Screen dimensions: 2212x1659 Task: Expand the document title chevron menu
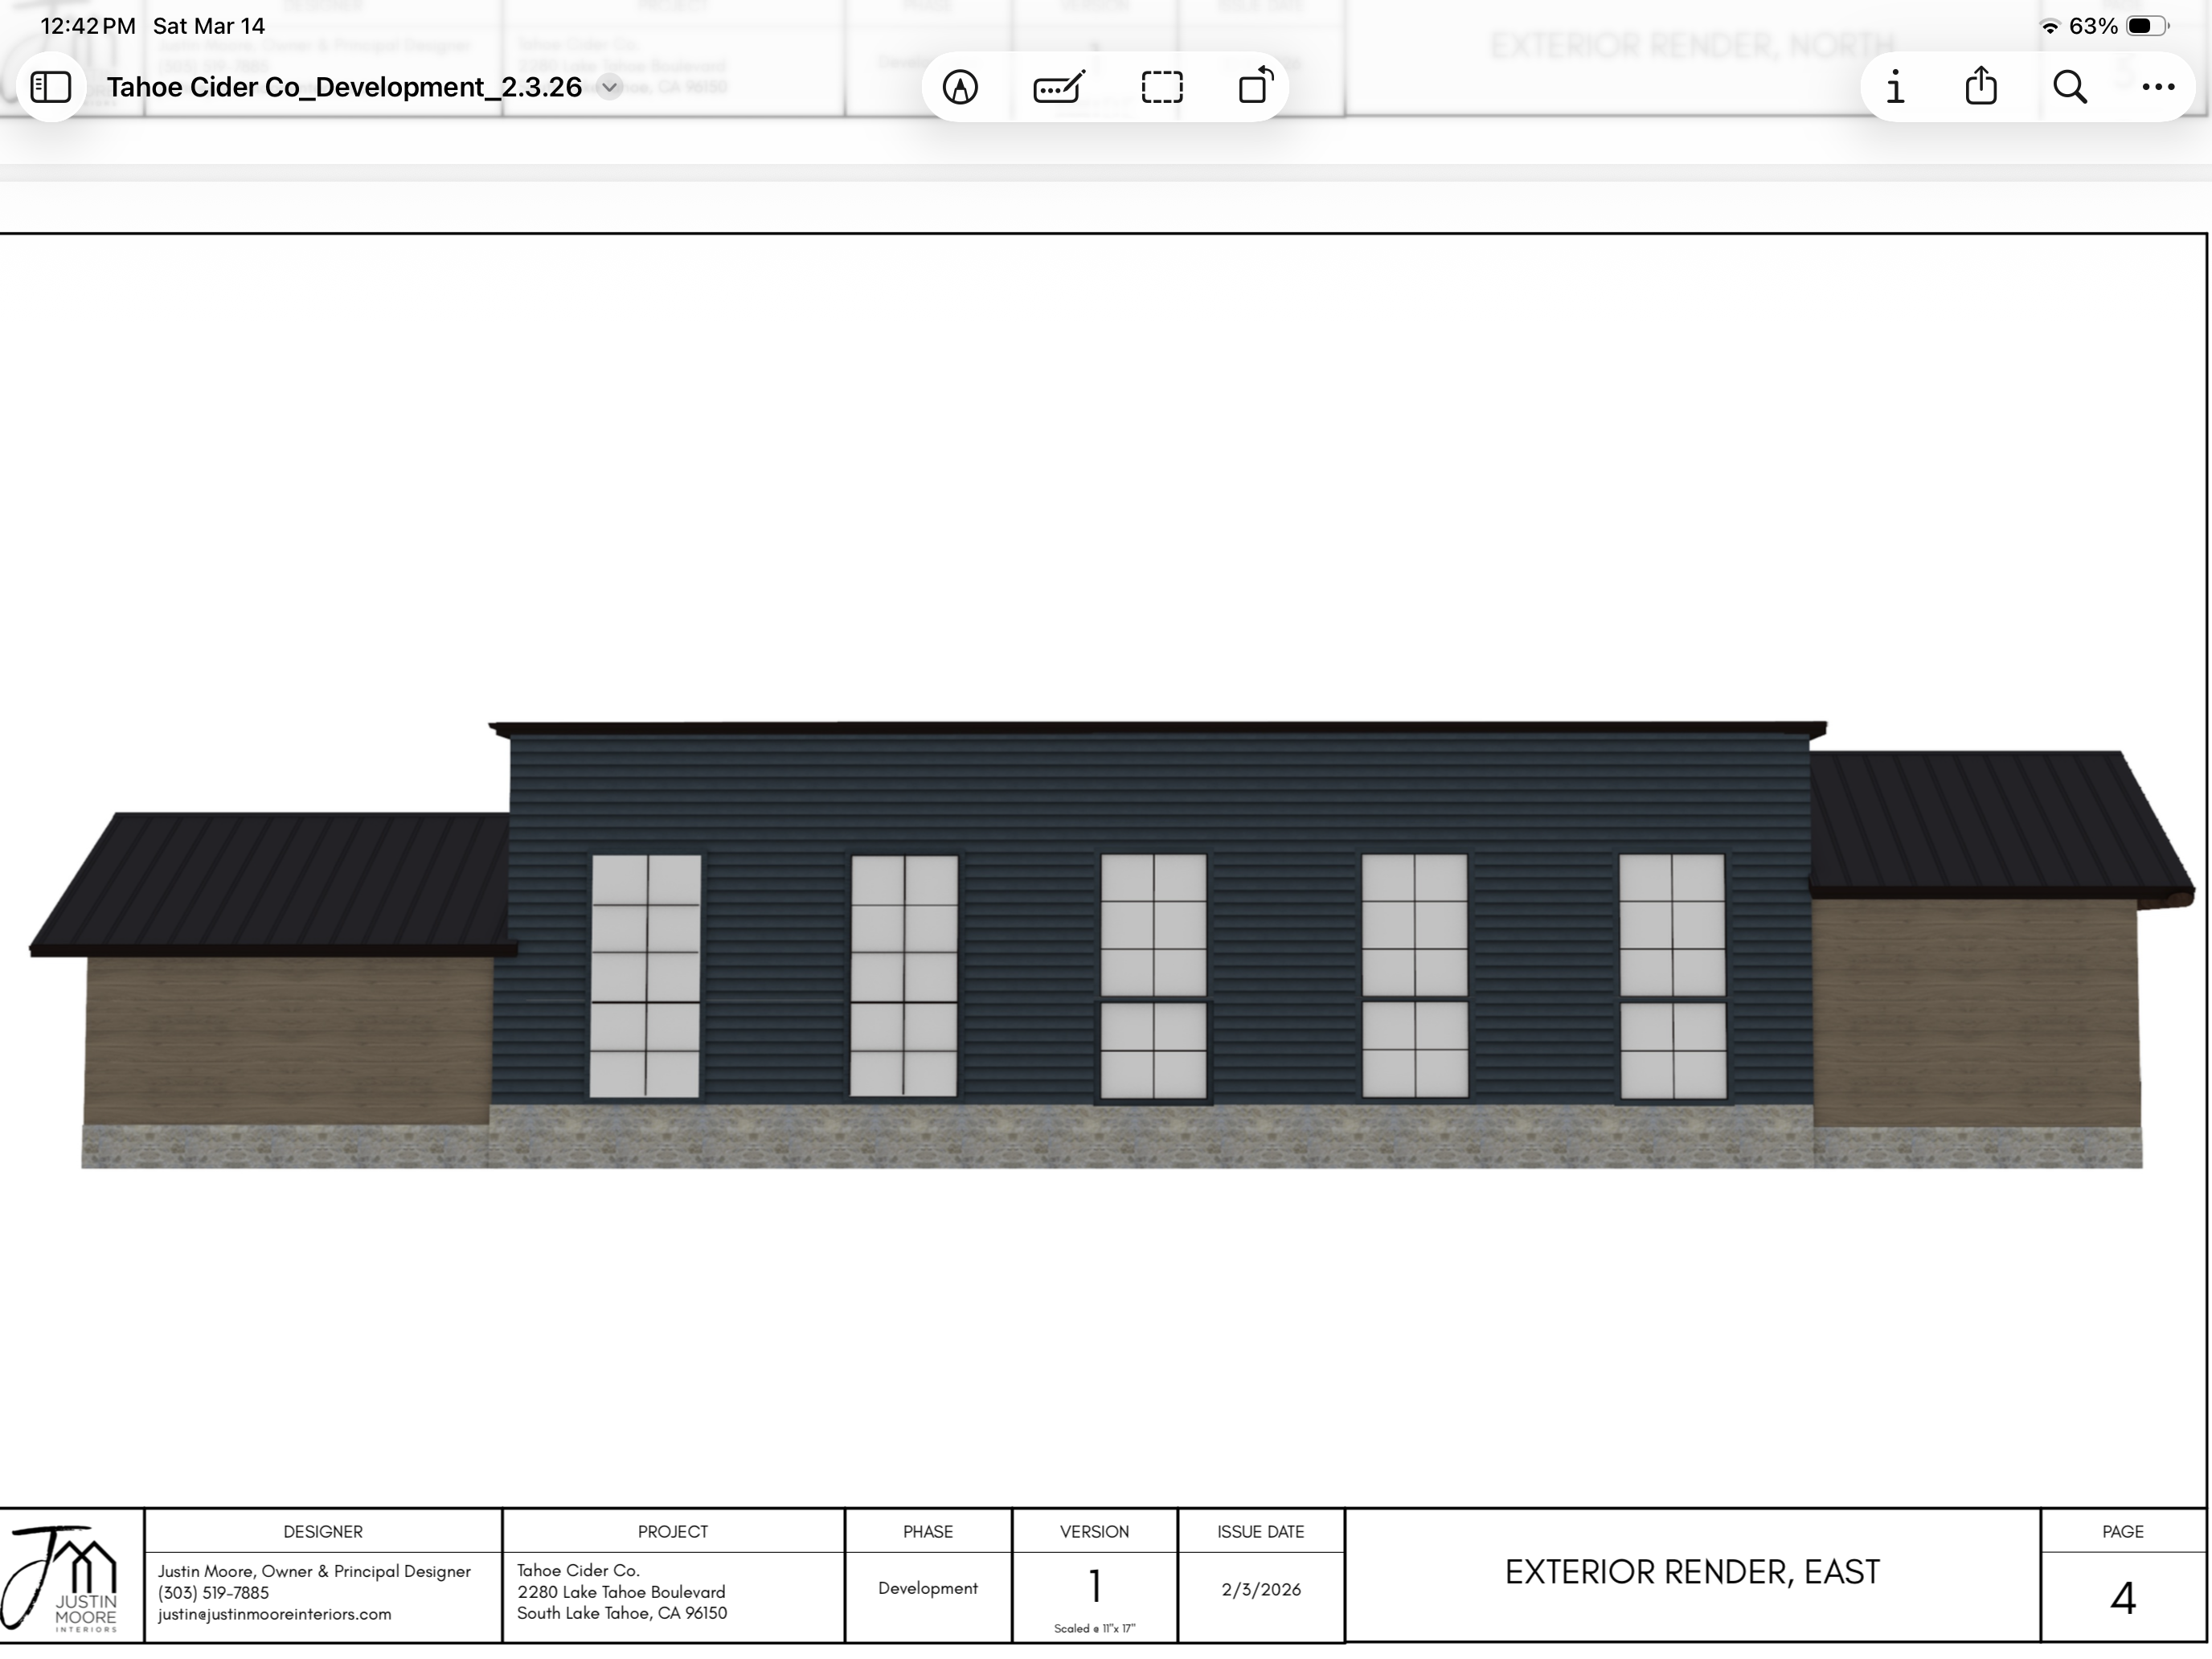tap(609, 87)
